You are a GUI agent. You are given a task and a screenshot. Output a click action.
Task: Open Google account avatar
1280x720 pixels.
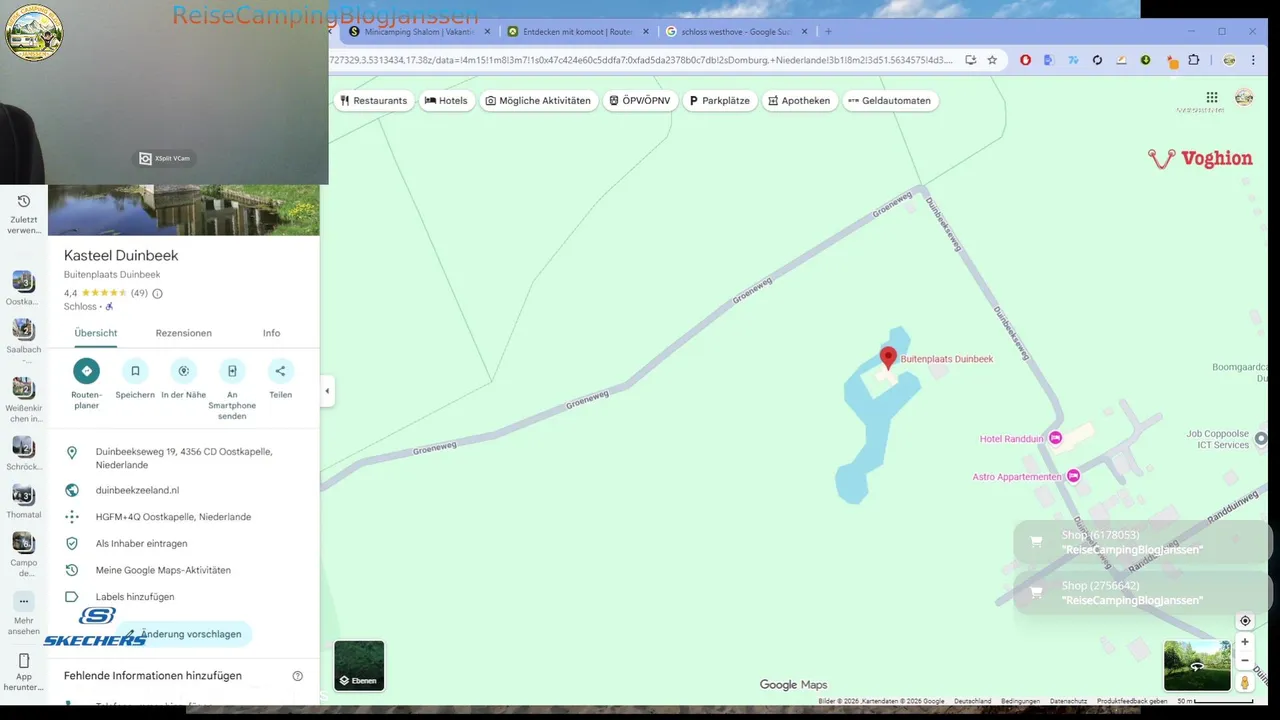tap(1244, 97)
